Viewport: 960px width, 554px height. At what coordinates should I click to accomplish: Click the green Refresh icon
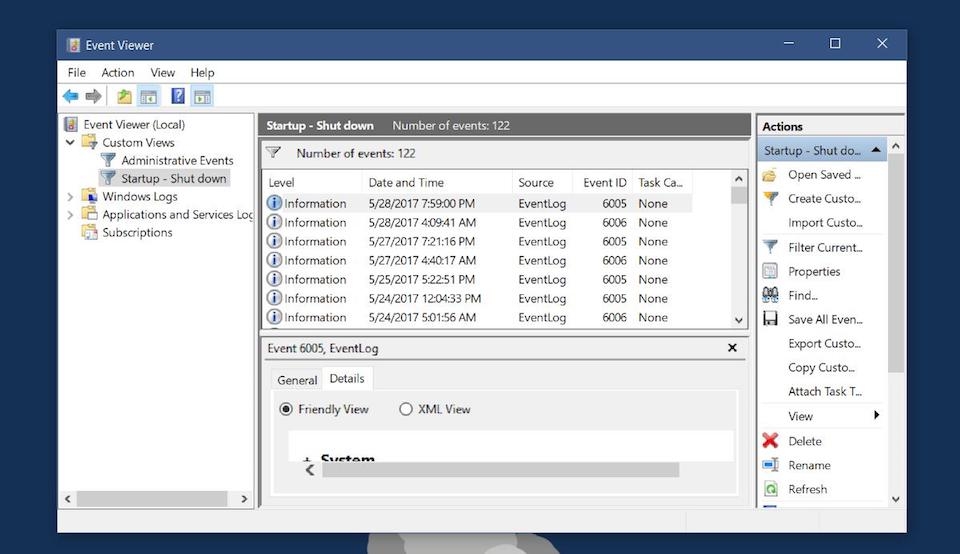click(x=770, y=488)
